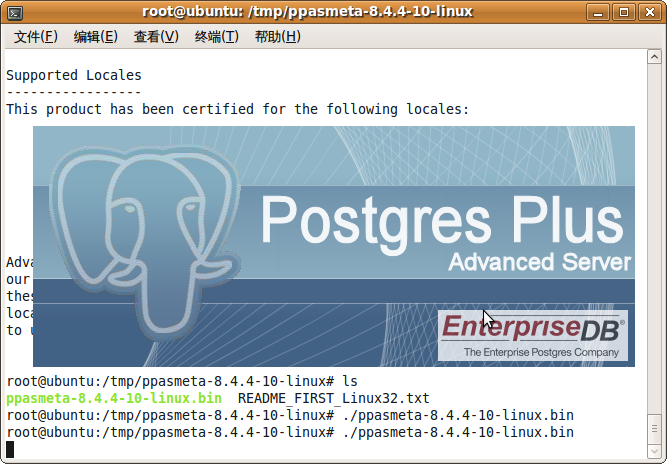
Task: Open the 帮助(H) menu
Action: click(277, 37)
